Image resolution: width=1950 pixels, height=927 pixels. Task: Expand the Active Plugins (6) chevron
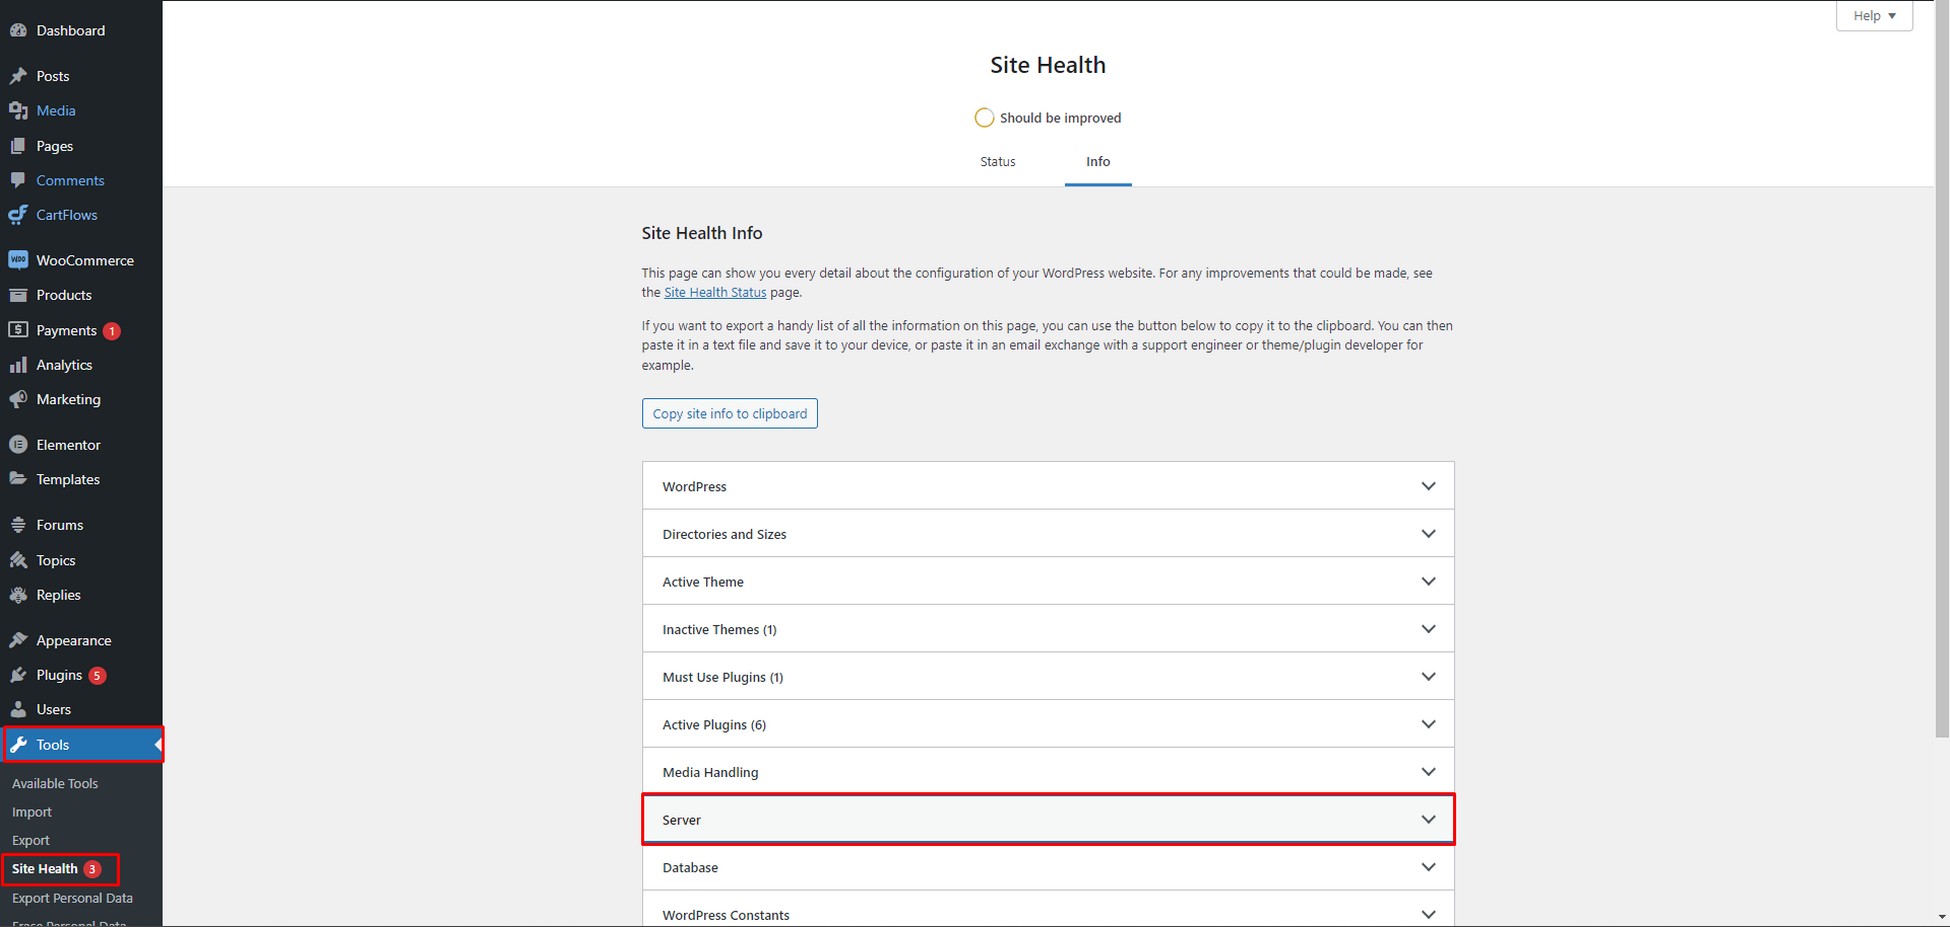pyautogui.click(x=1428, y=724)
